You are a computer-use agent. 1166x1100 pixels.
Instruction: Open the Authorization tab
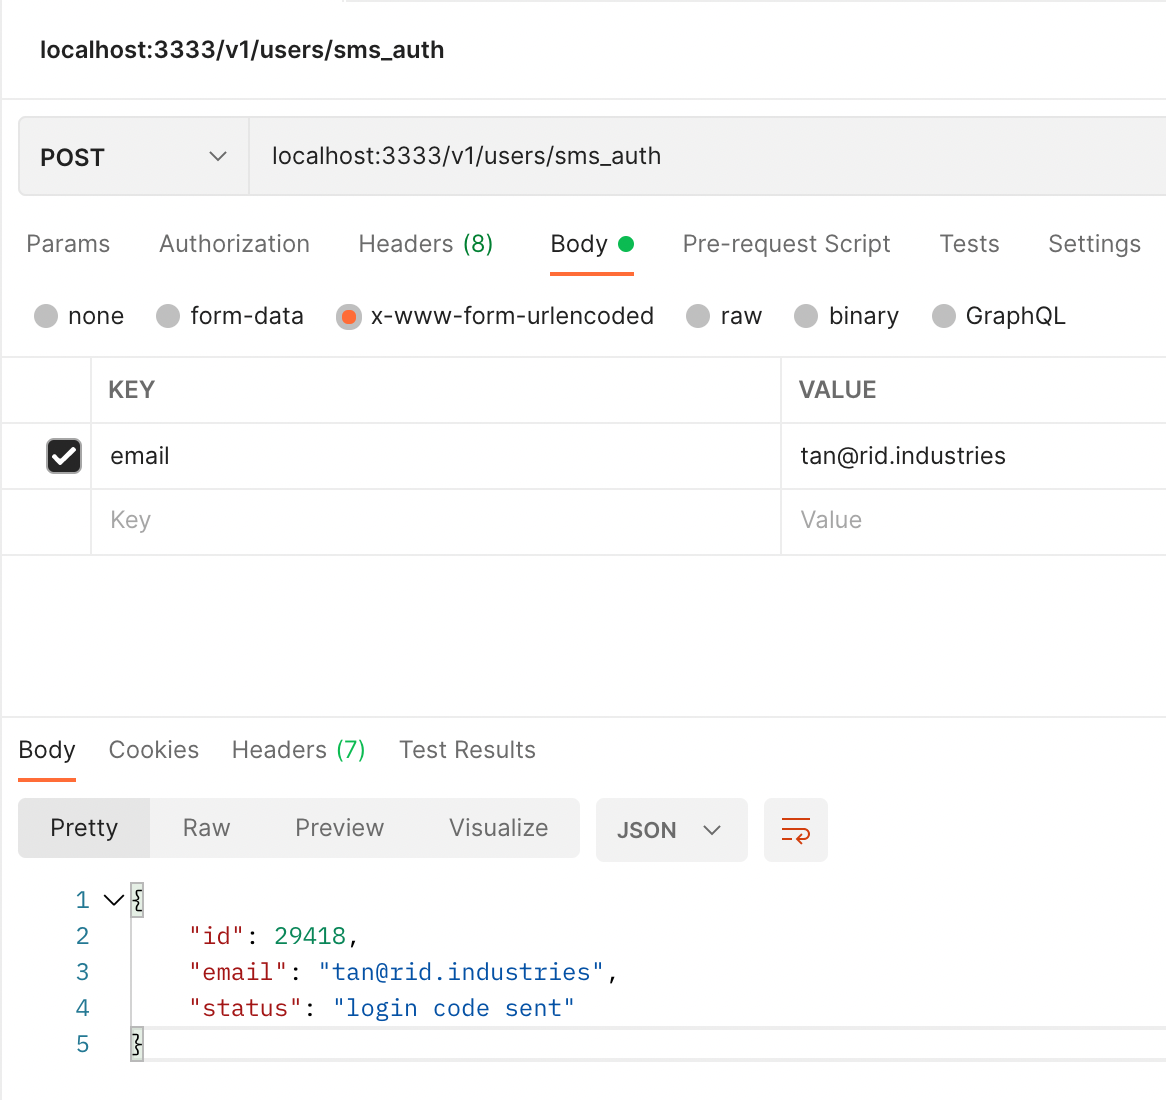click(x=234, y=244)
